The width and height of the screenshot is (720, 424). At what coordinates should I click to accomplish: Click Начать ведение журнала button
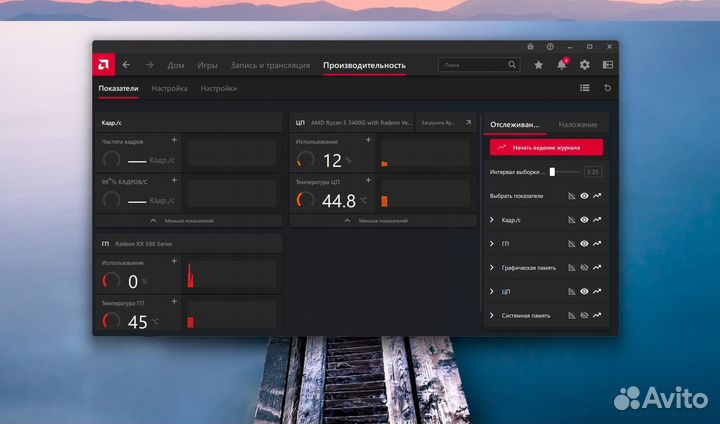[x=546, y=147]
